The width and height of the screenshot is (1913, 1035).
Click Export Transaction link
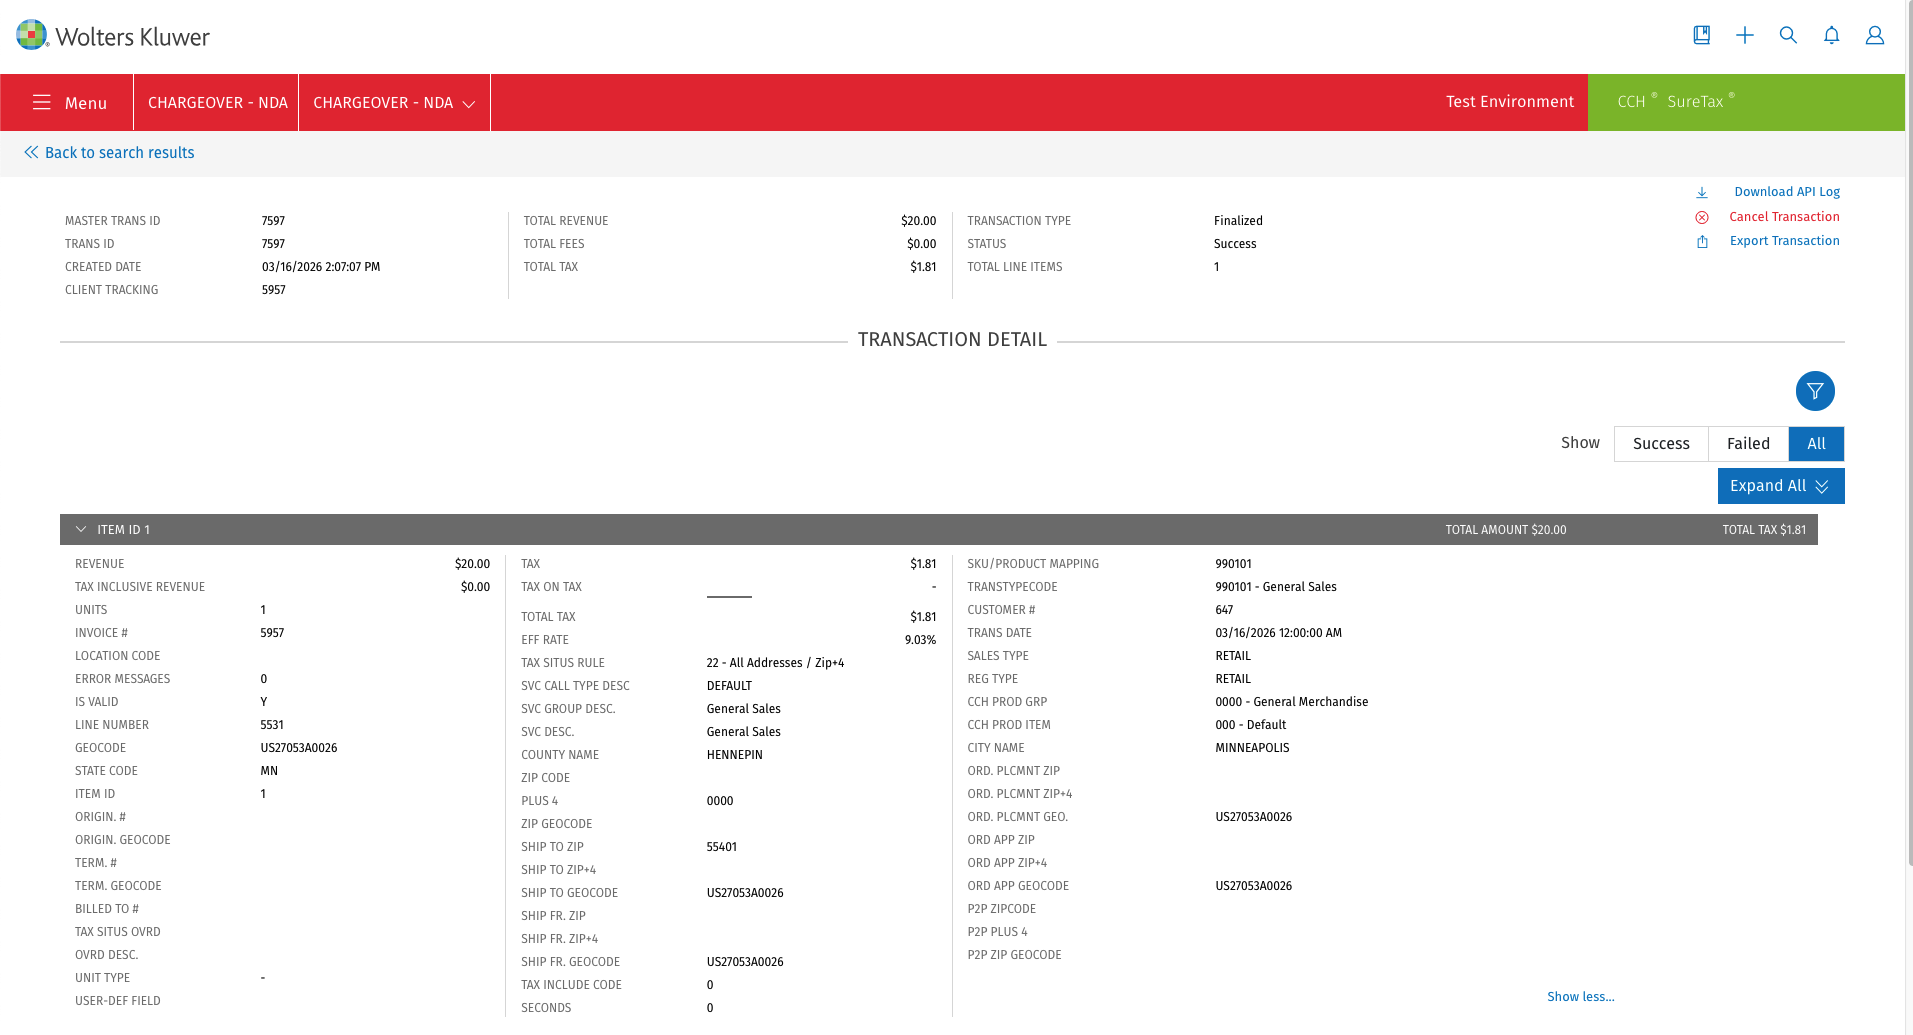(1783, 241)
